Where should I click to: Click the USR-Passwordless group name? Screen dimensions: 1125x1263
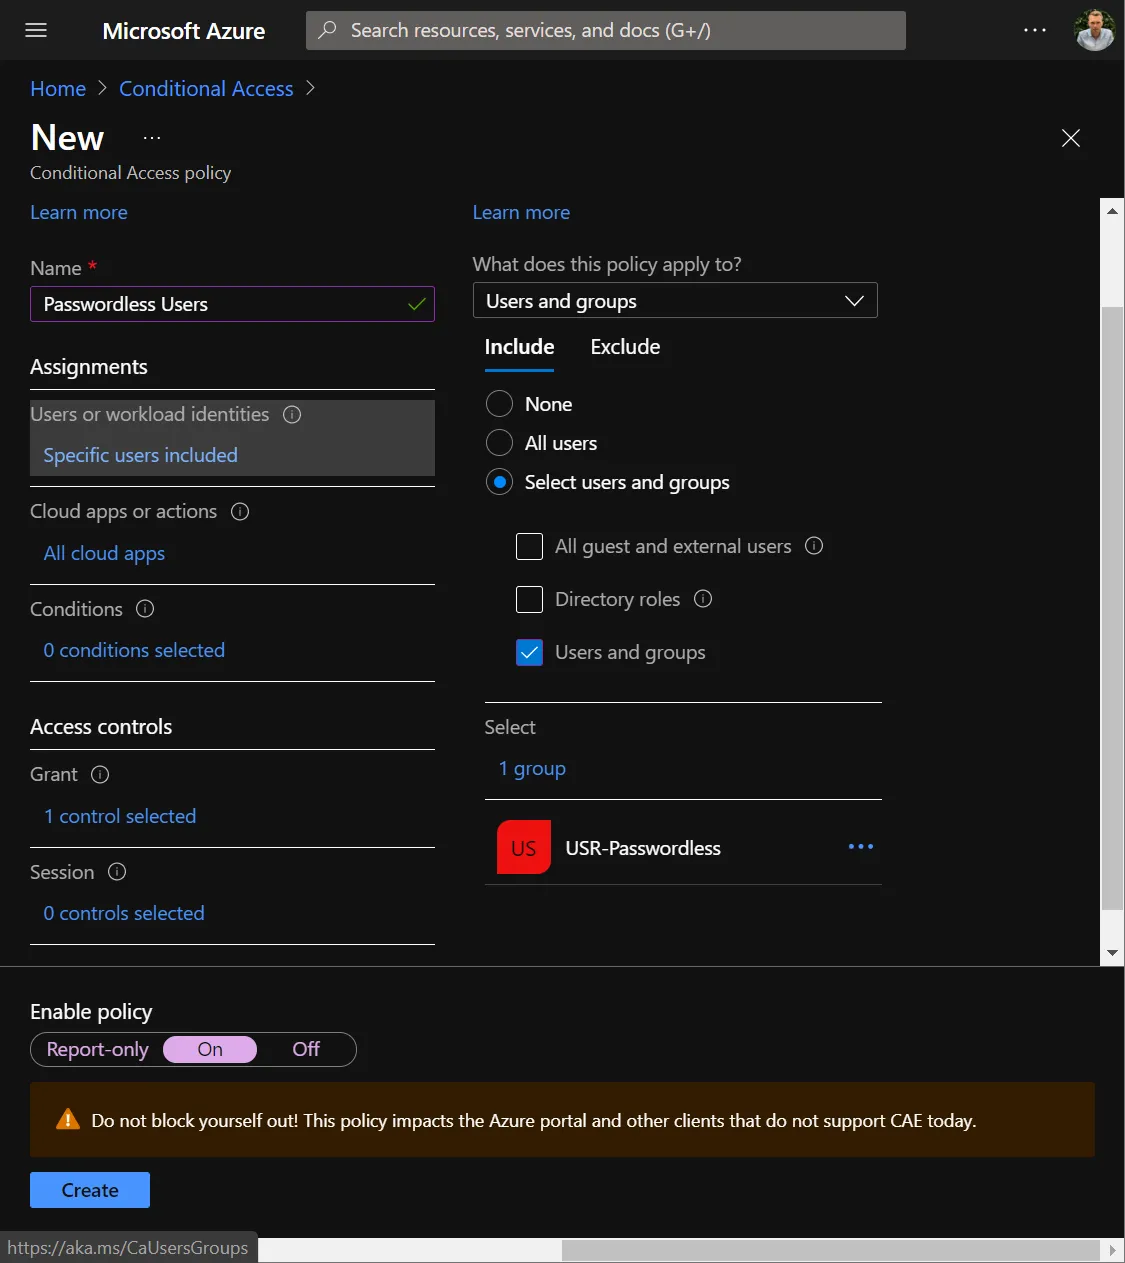(643, 848)
